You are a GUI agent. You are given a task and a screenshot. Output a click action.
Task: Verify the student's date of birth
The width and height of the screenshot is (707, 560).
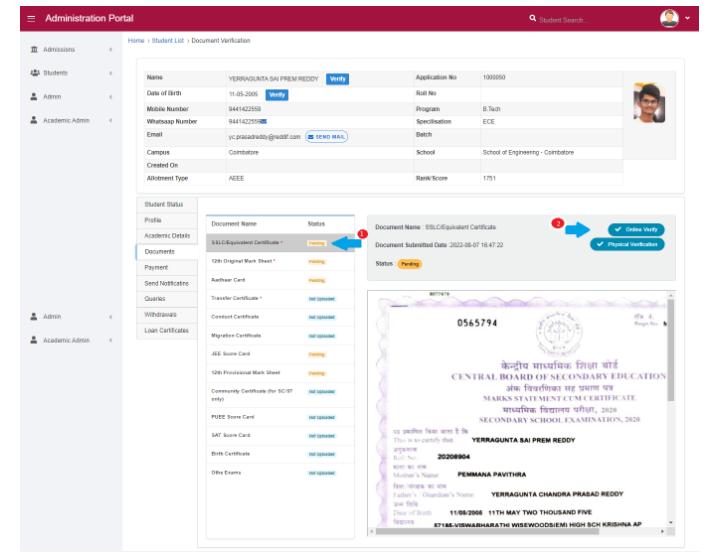(x=276, y=94)
